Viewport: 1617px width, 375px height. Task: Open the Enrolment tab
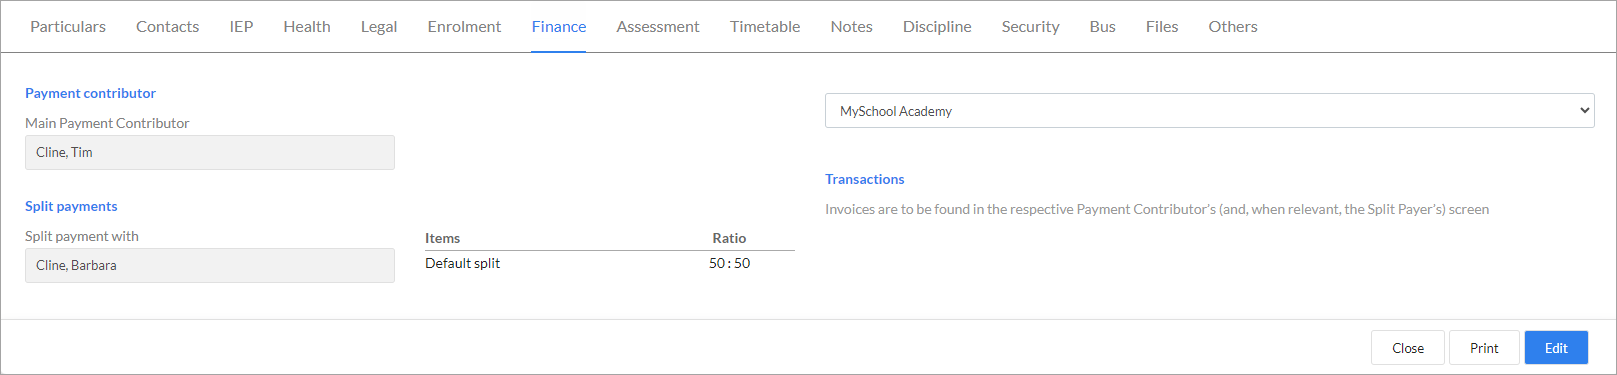[464, 27]
